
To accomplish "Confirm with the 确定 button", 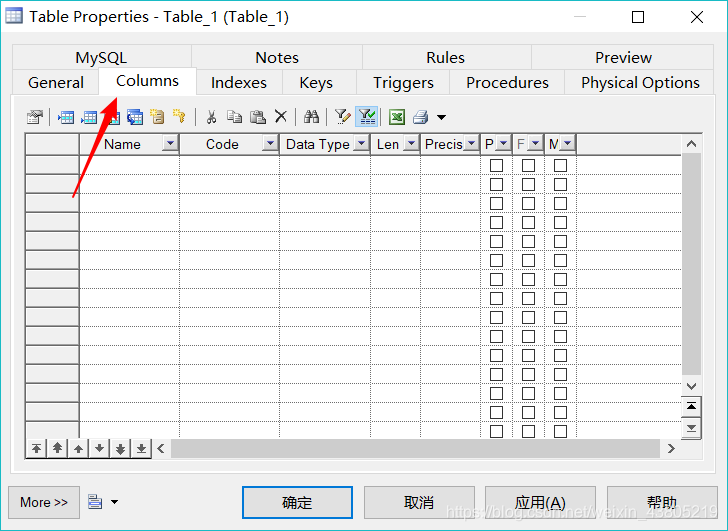I will tap(297, 502).
